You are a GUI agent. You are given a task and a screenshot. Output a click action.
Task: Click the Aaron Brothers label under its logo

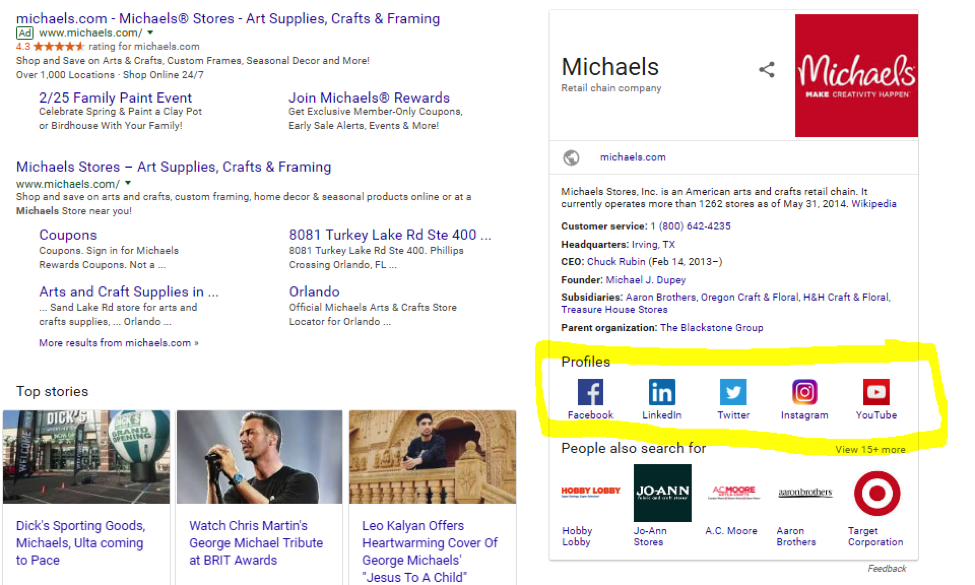796,537
